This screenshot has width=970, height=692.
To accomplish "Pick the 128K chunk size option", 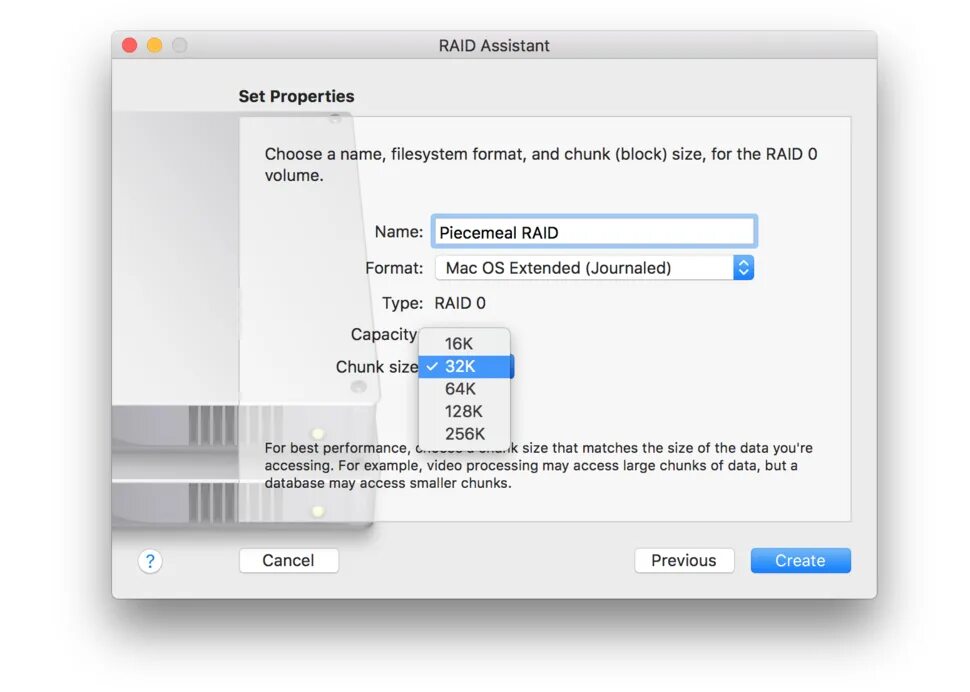I will click(x=465, y=411).
